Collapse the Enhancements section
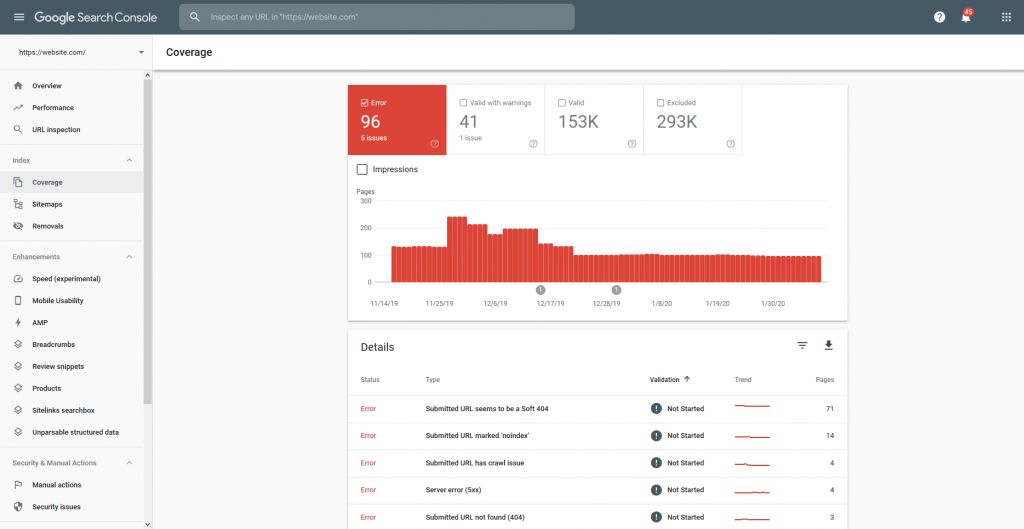 pyautogui.click(x=129, y=257)
